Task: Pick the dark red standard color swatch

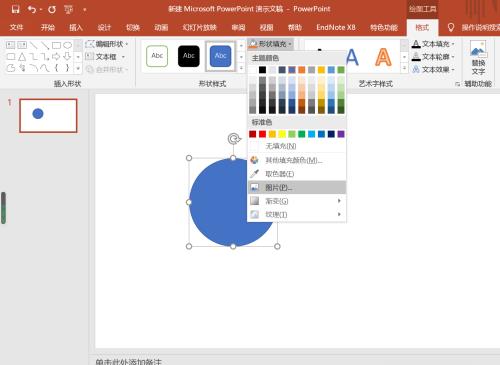Action: click(253, 134)
